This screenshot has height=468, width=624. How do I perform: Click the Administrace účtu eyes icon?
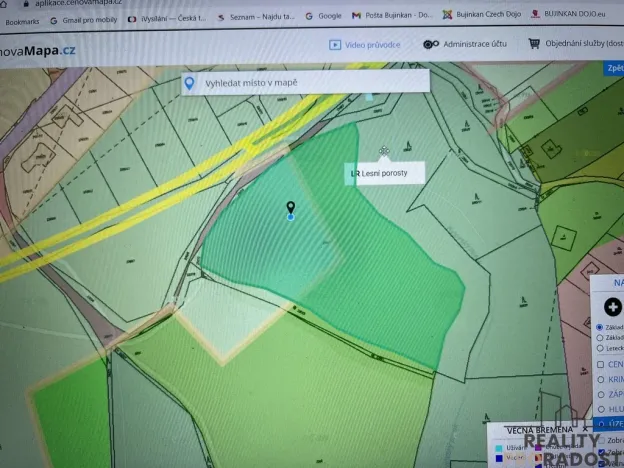(x=429, y=44)
